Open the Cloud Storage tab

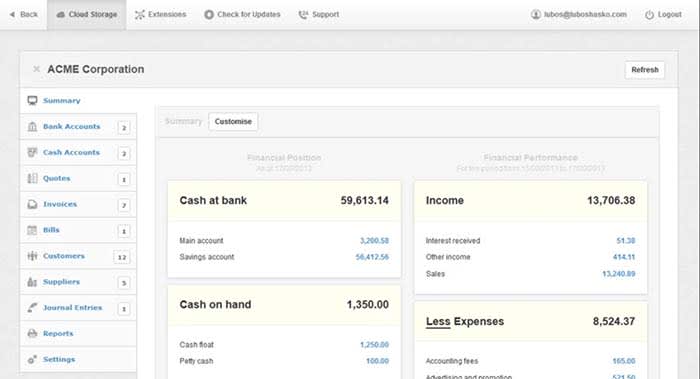[x=87, y=15]
